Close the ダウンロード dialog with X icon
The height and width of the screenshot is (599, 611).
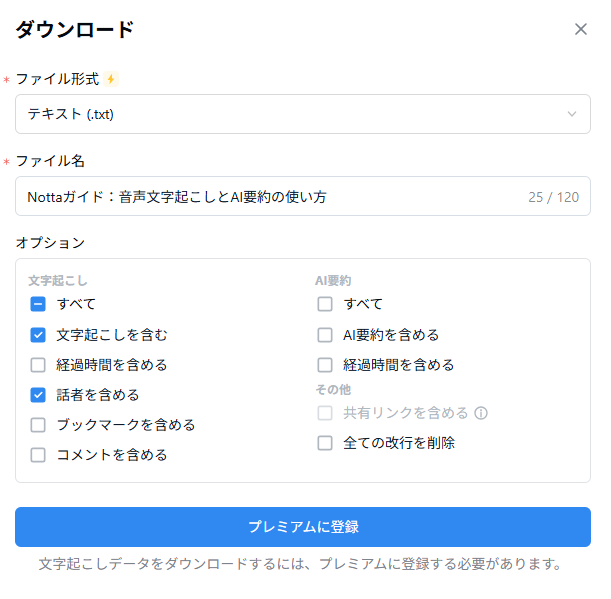point(581,29)
